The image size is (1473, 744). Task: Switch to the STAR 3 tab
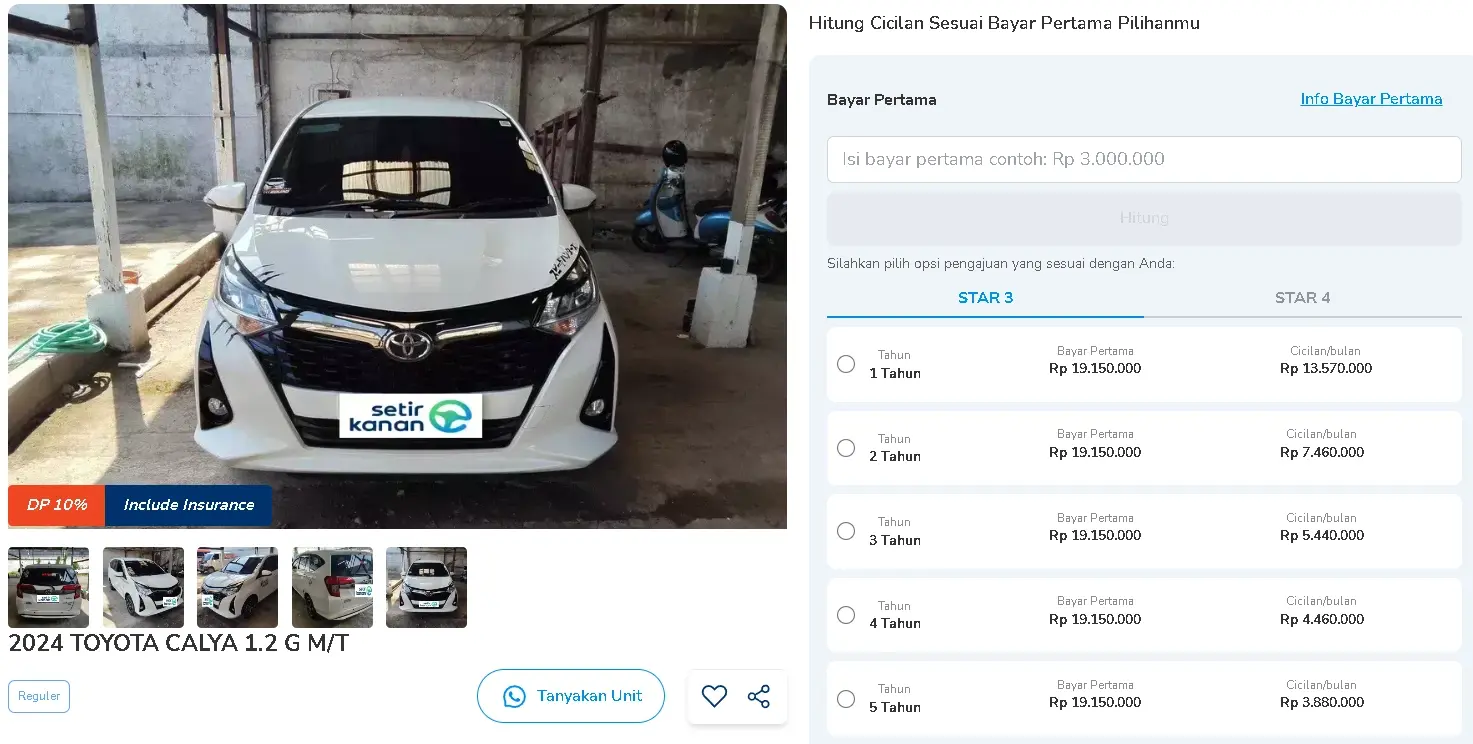pyautogui.click(x=985, y=298)
